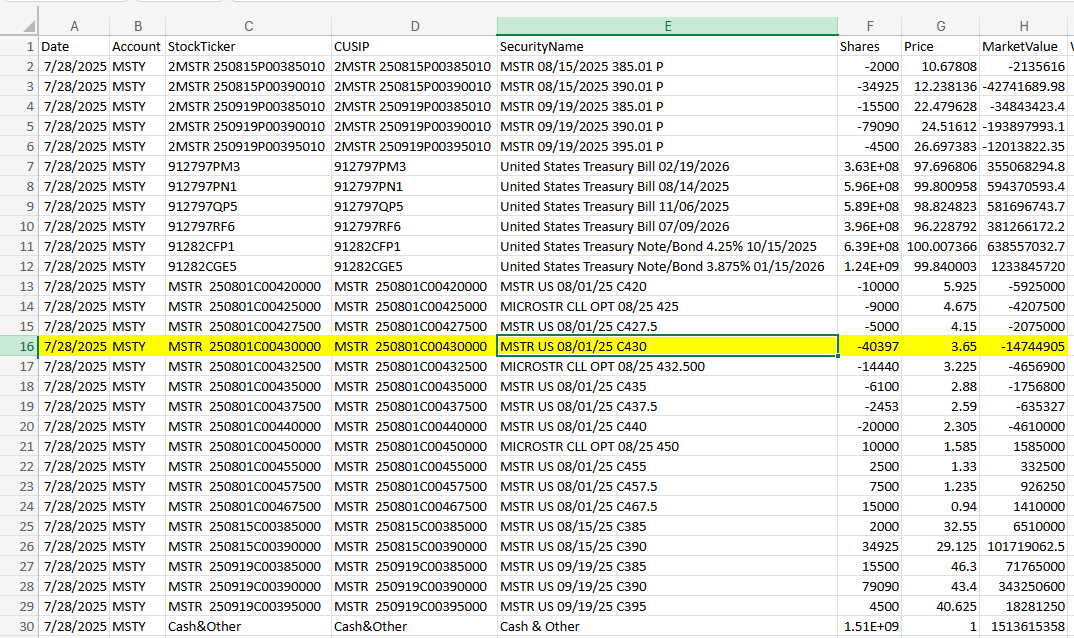This screenshot has height=638, width=1074.
Task: Click cell 'MSTR US 08/01/25 C467.5'
Action: (x=668, y=506)
